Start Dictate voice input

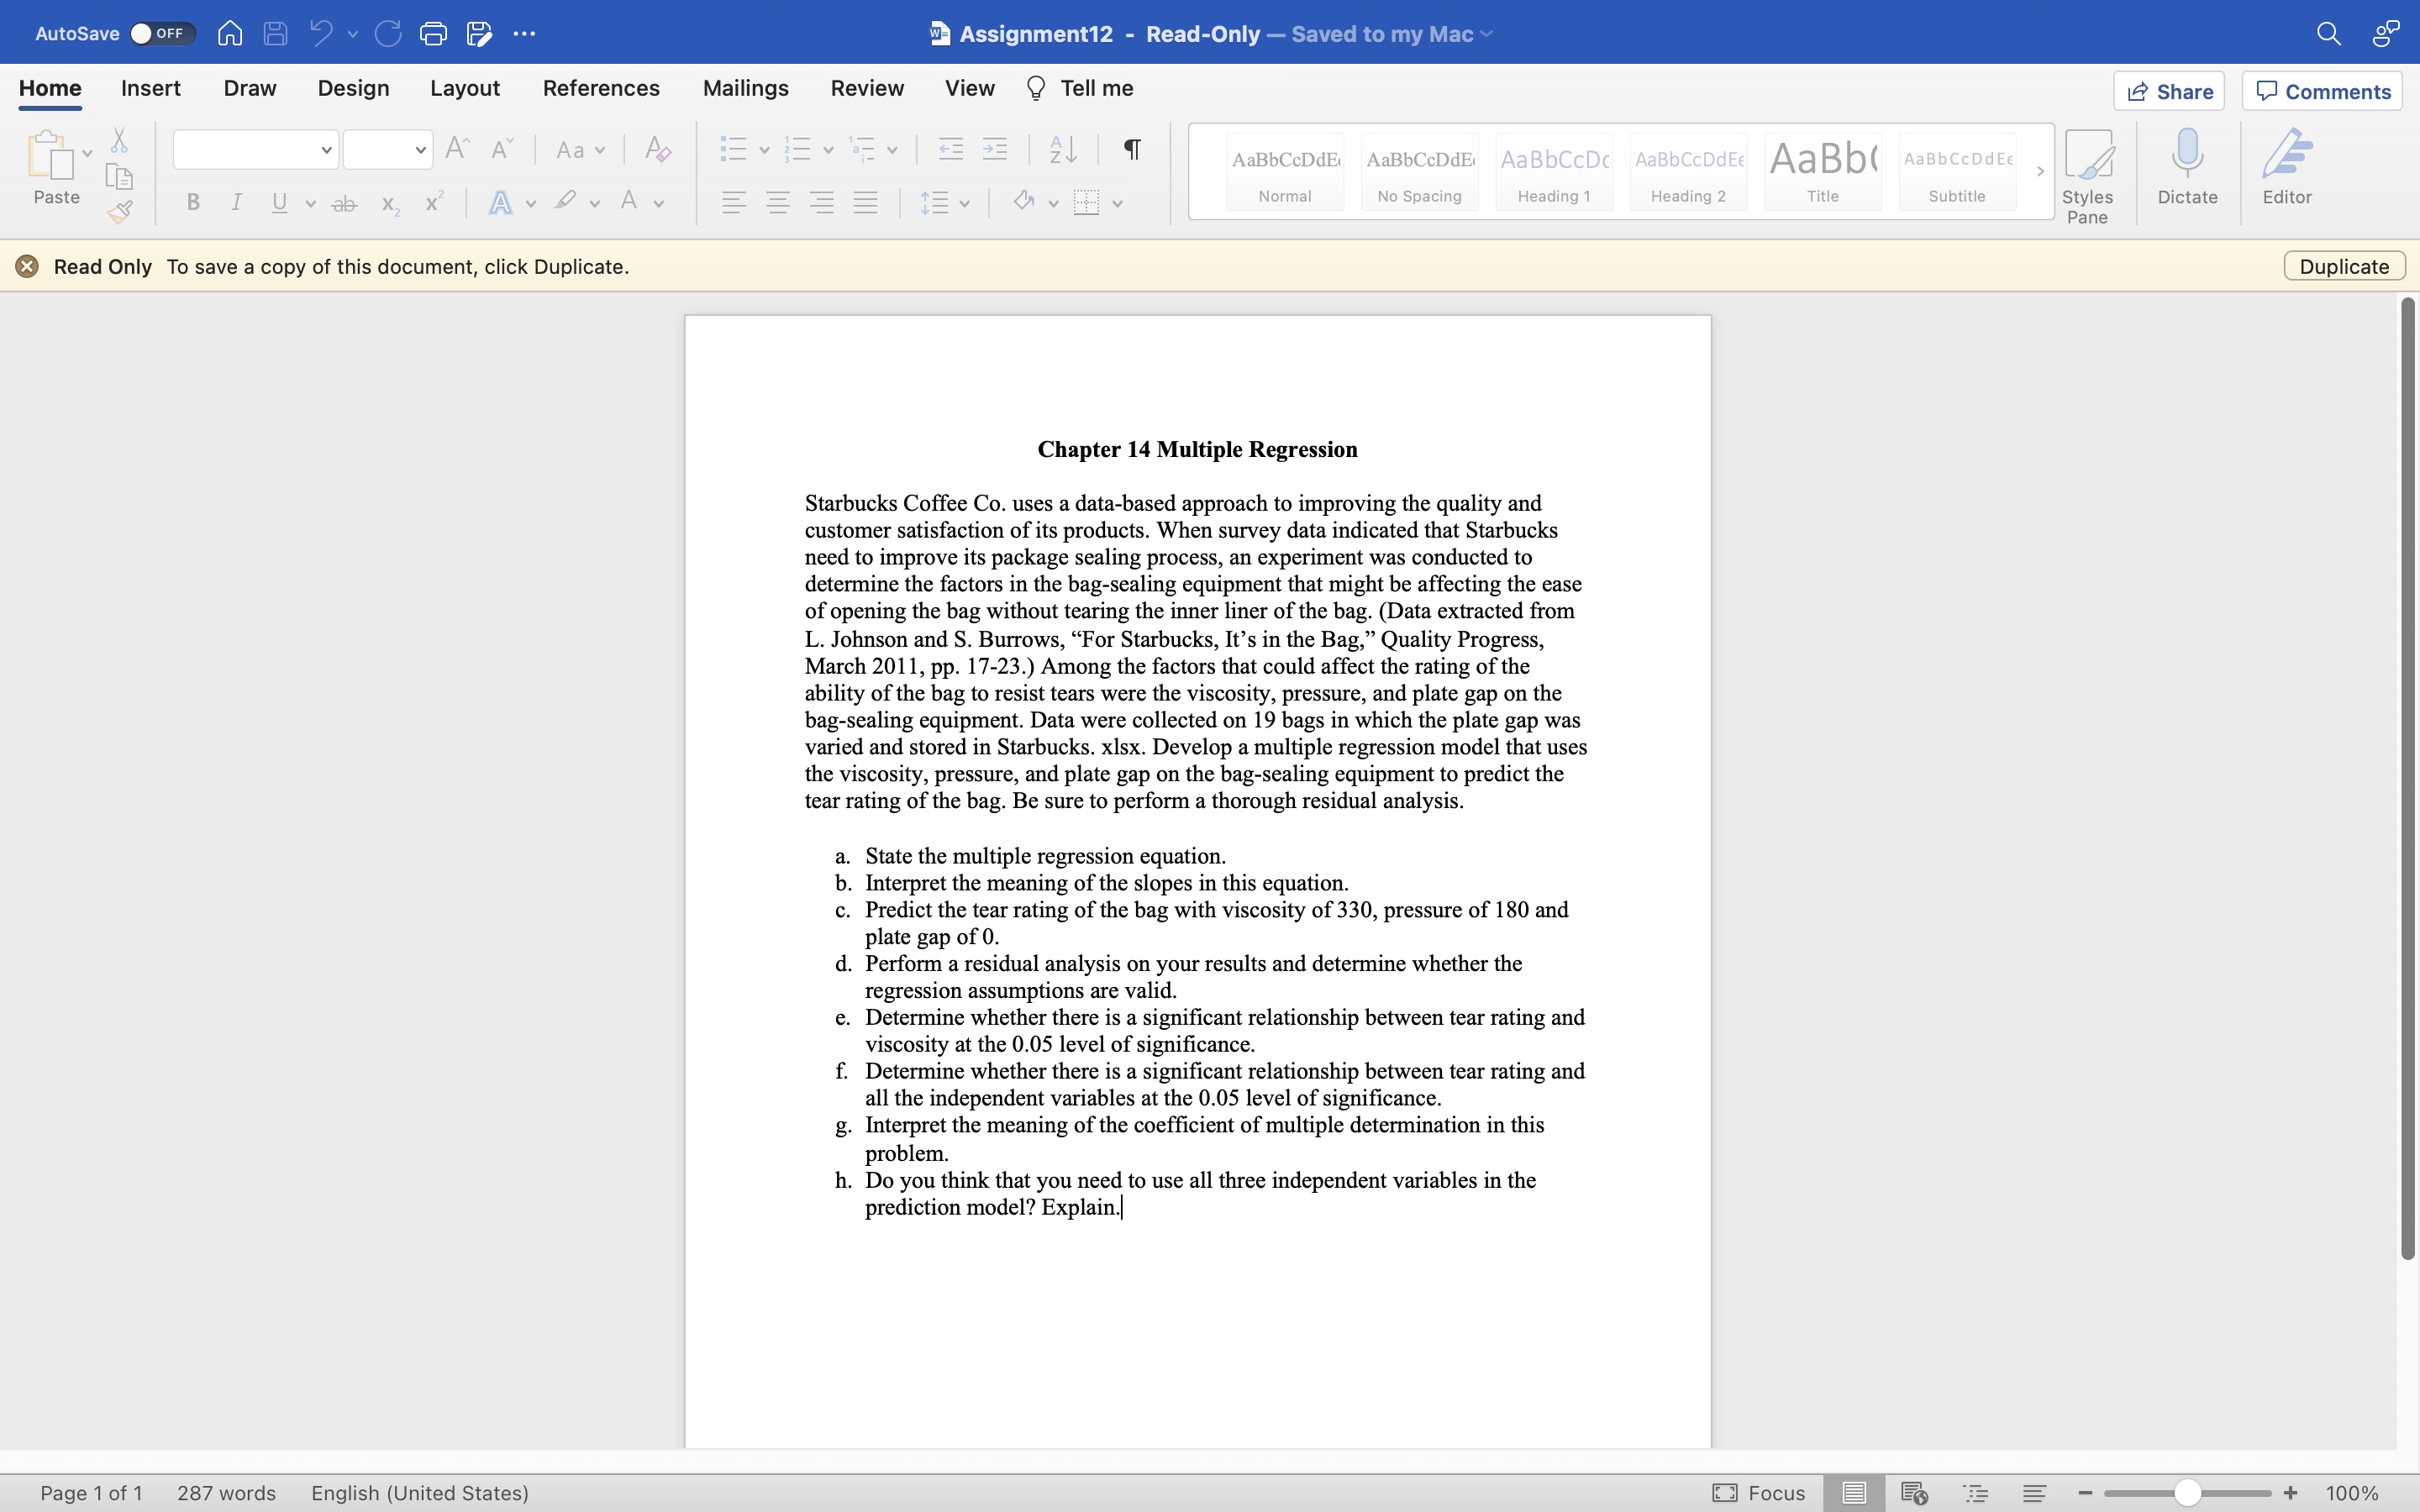click(x=2185, y=168)
